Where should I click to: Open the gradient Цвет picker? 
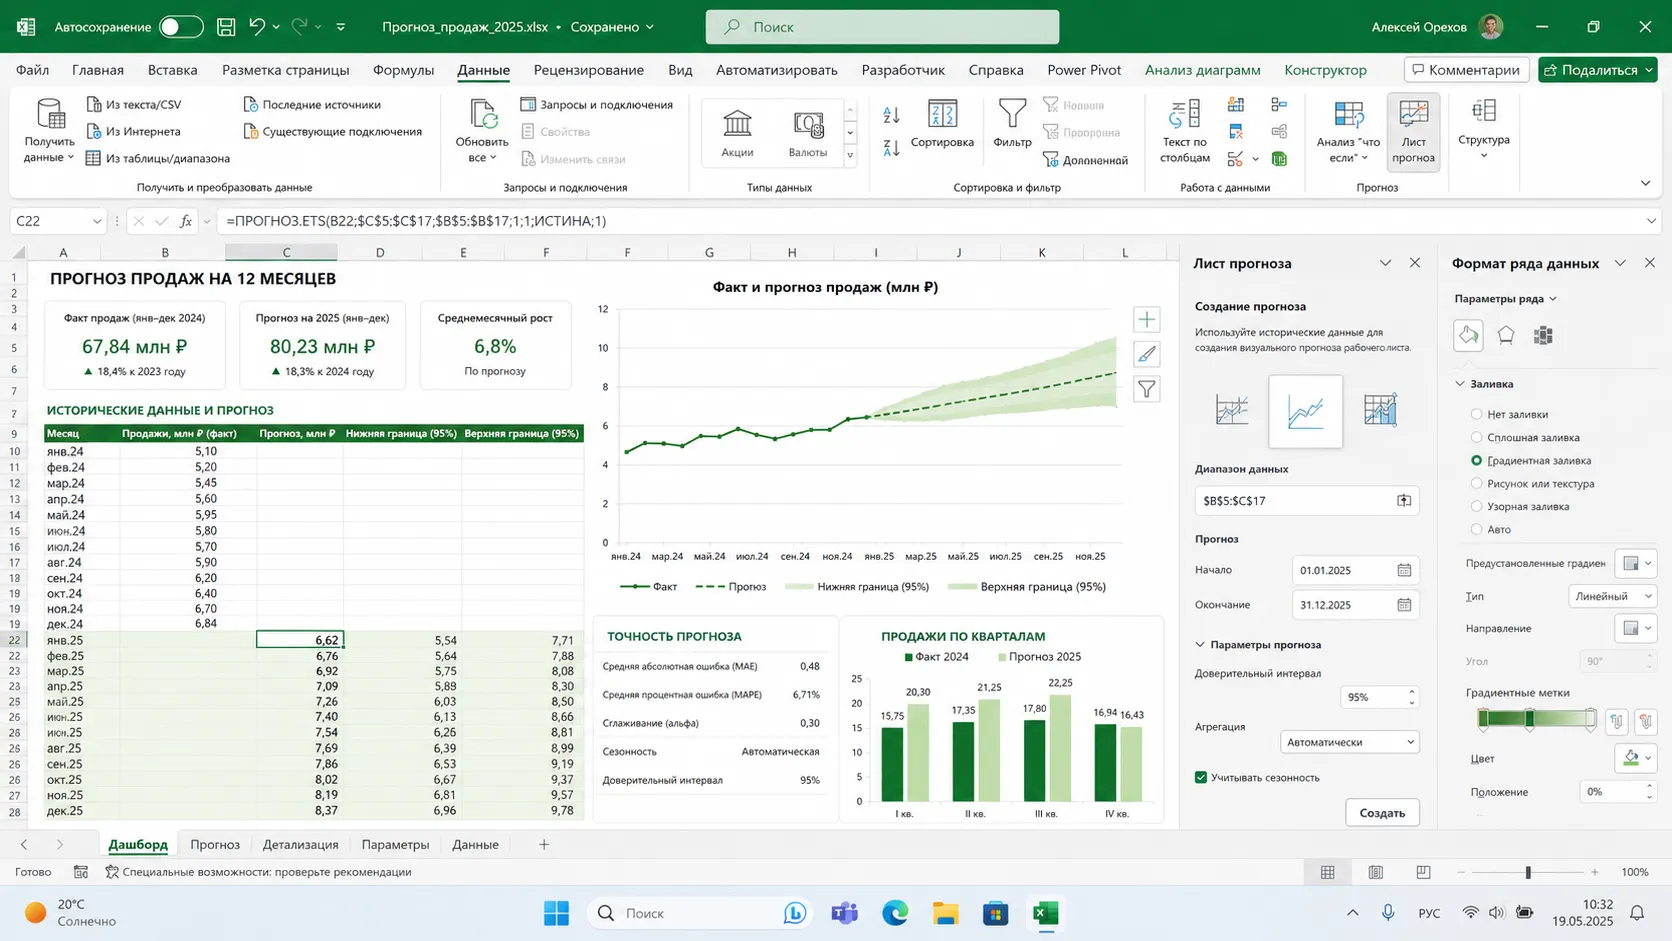[x=1635, y=758]
